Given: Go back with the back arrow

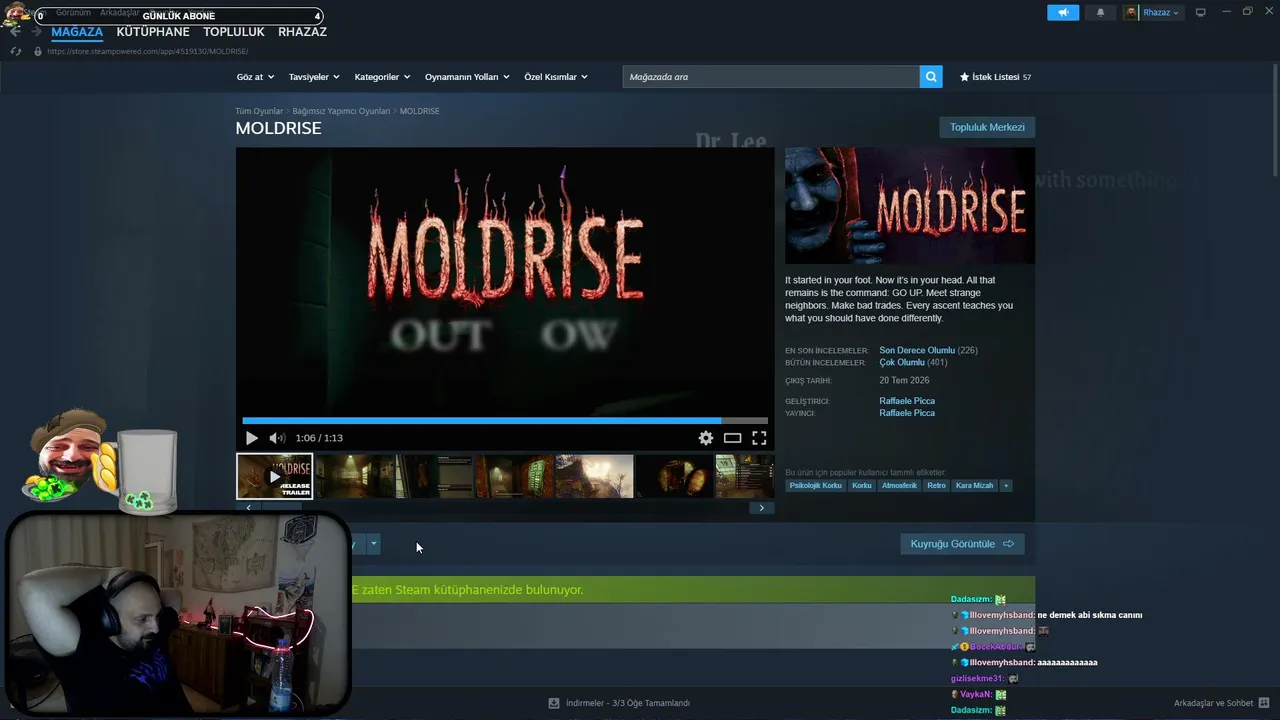Looking at the screenshot, I should [x=15, y=32].
